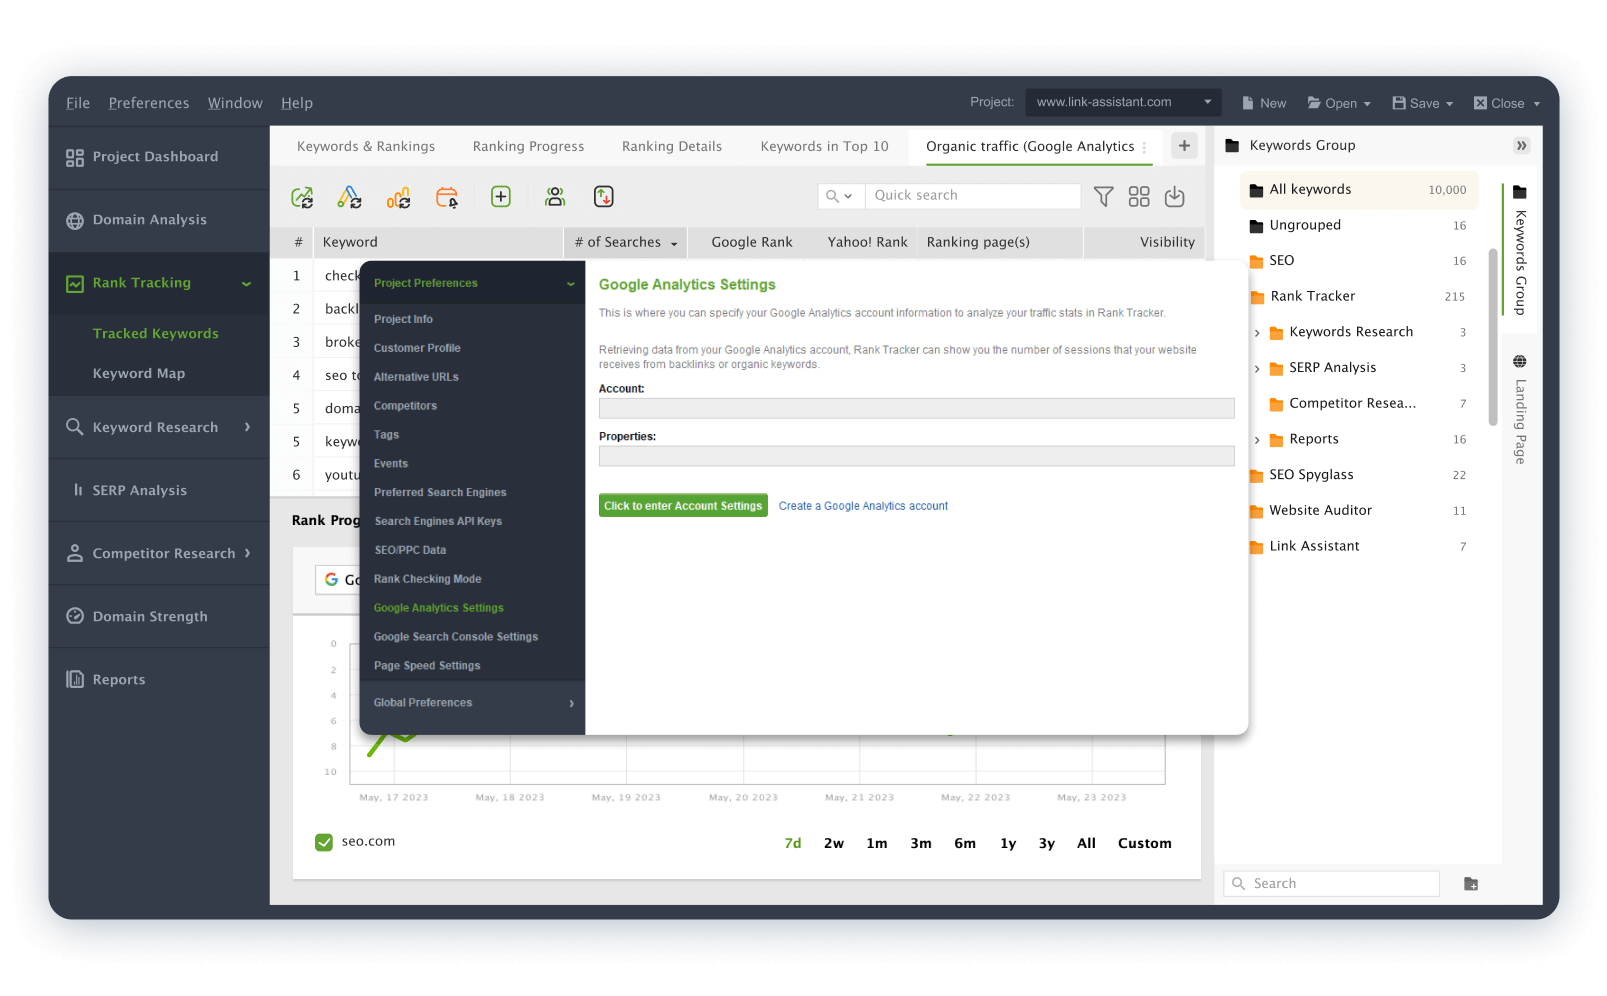
Task: Open Rank Checking Mode preference
Action: pos(427,579)
